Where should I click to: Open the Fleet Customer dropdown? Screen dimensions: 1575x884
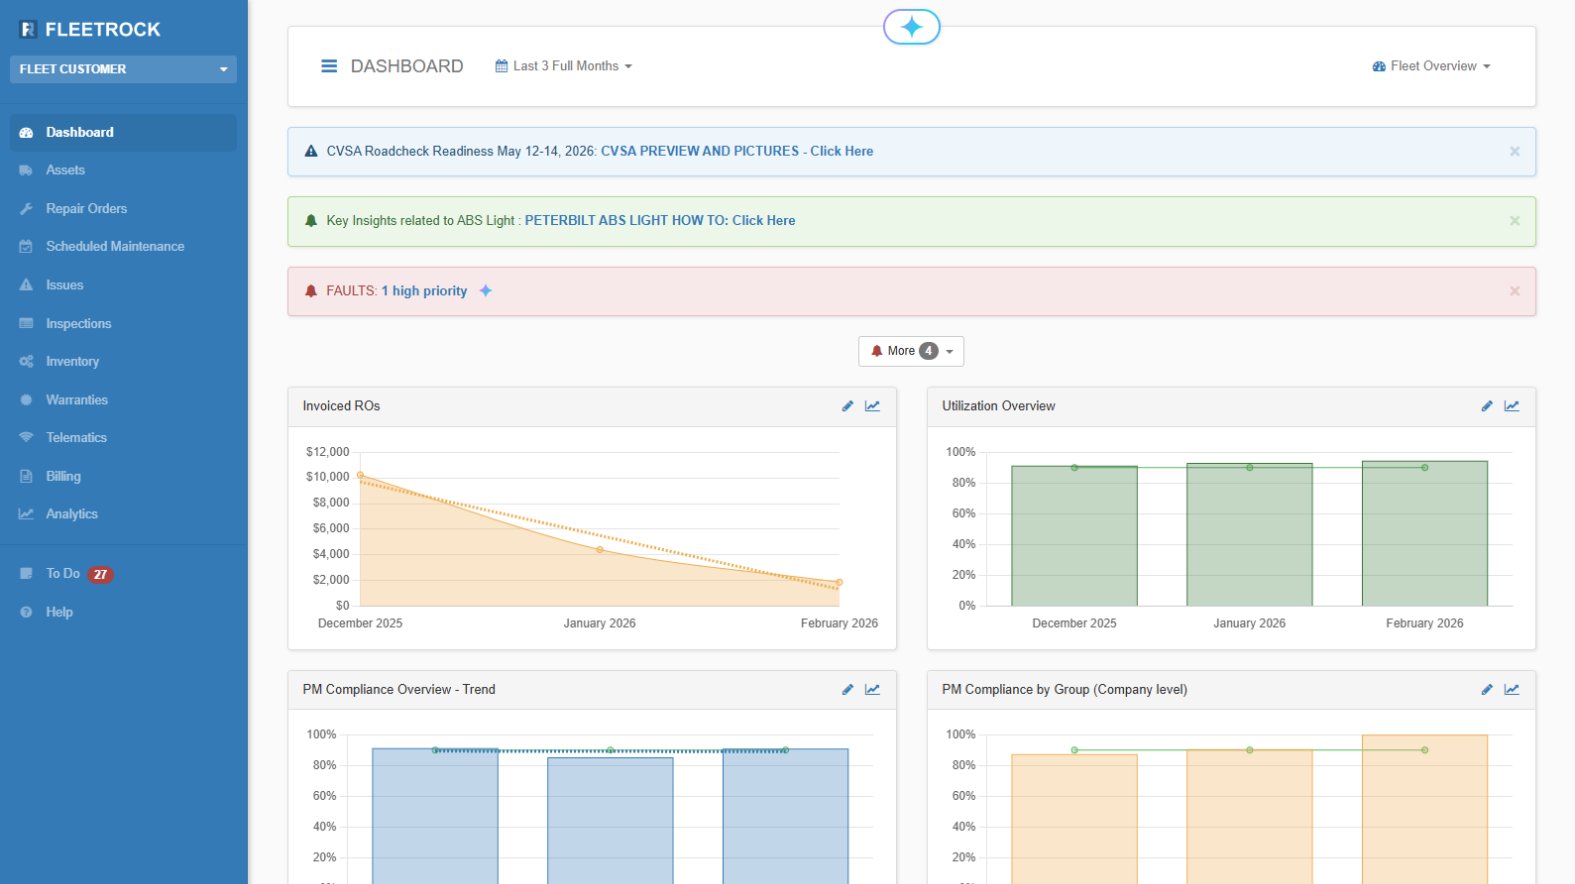pyautogui.click(x=123, y=69)
